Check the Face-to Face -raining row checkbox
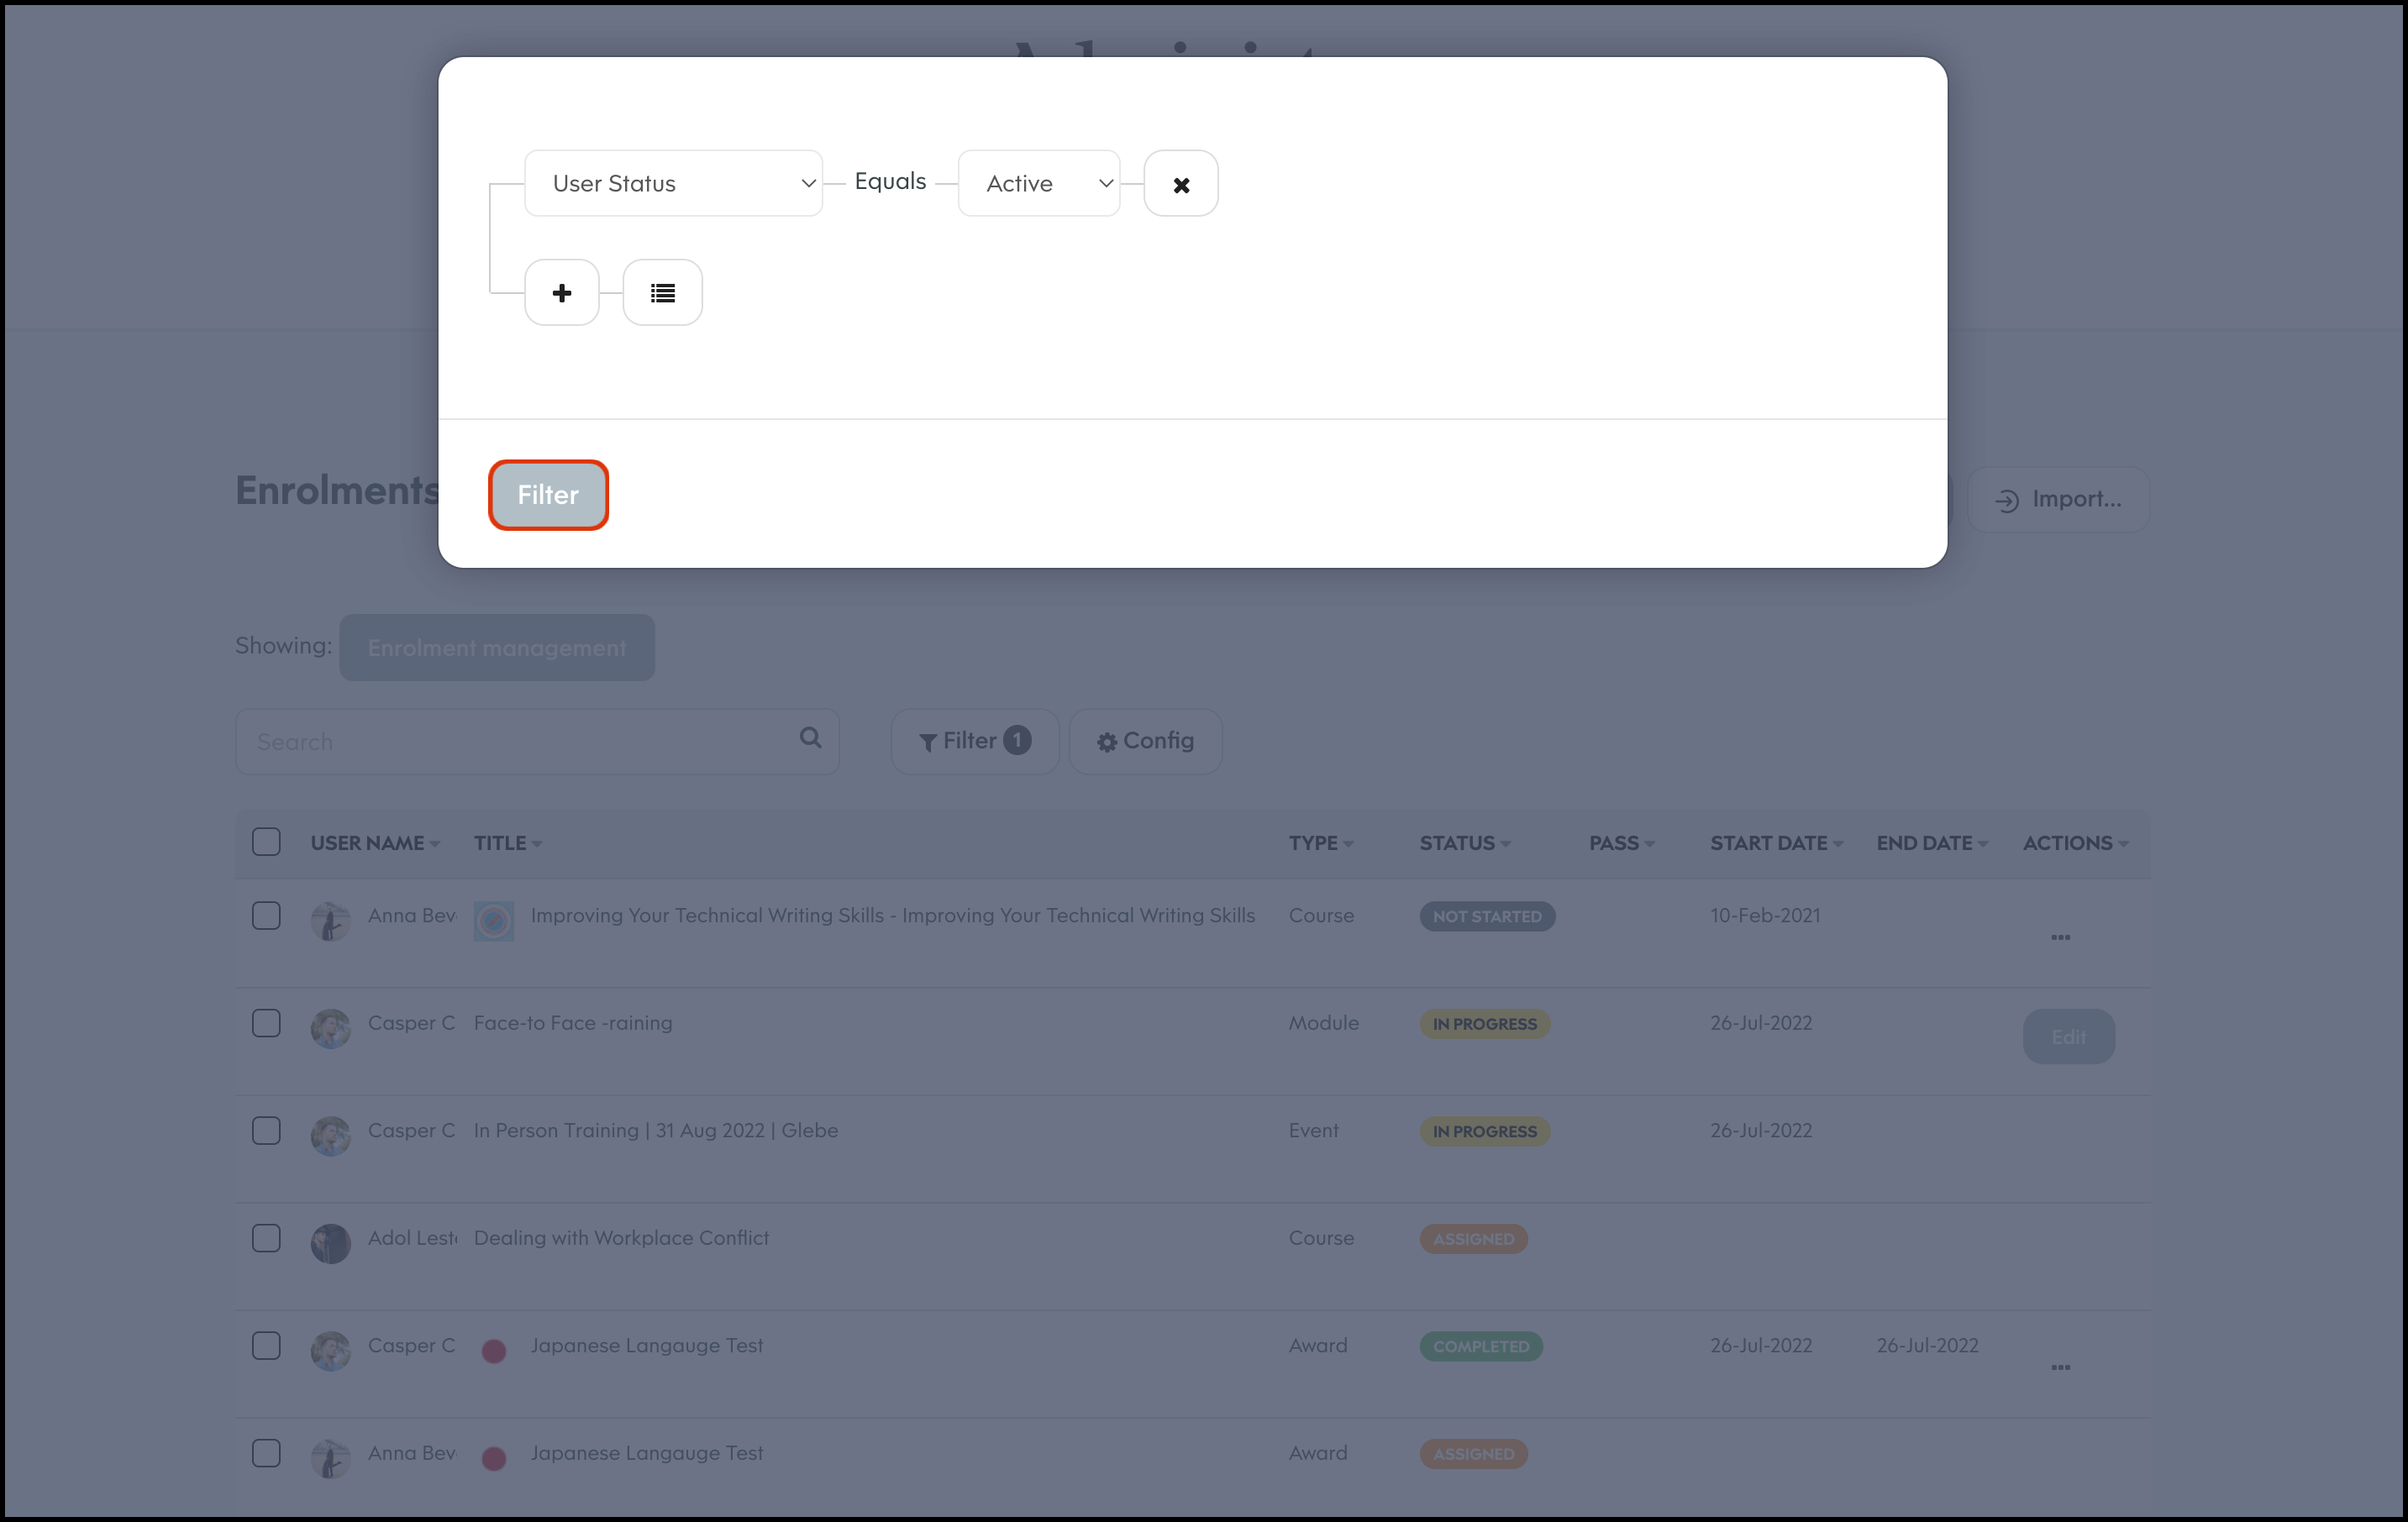Image resolution: width=2408 pixels, height=1522 pixels. pyautogui.click(x=266, y=1023)
